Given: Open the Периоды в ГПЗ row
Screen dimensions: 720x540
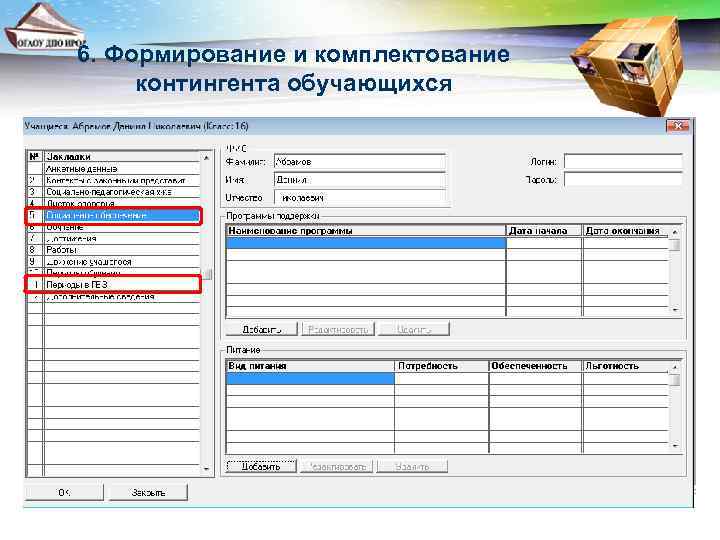Looking at the screenshot, I should pos(114,285).
